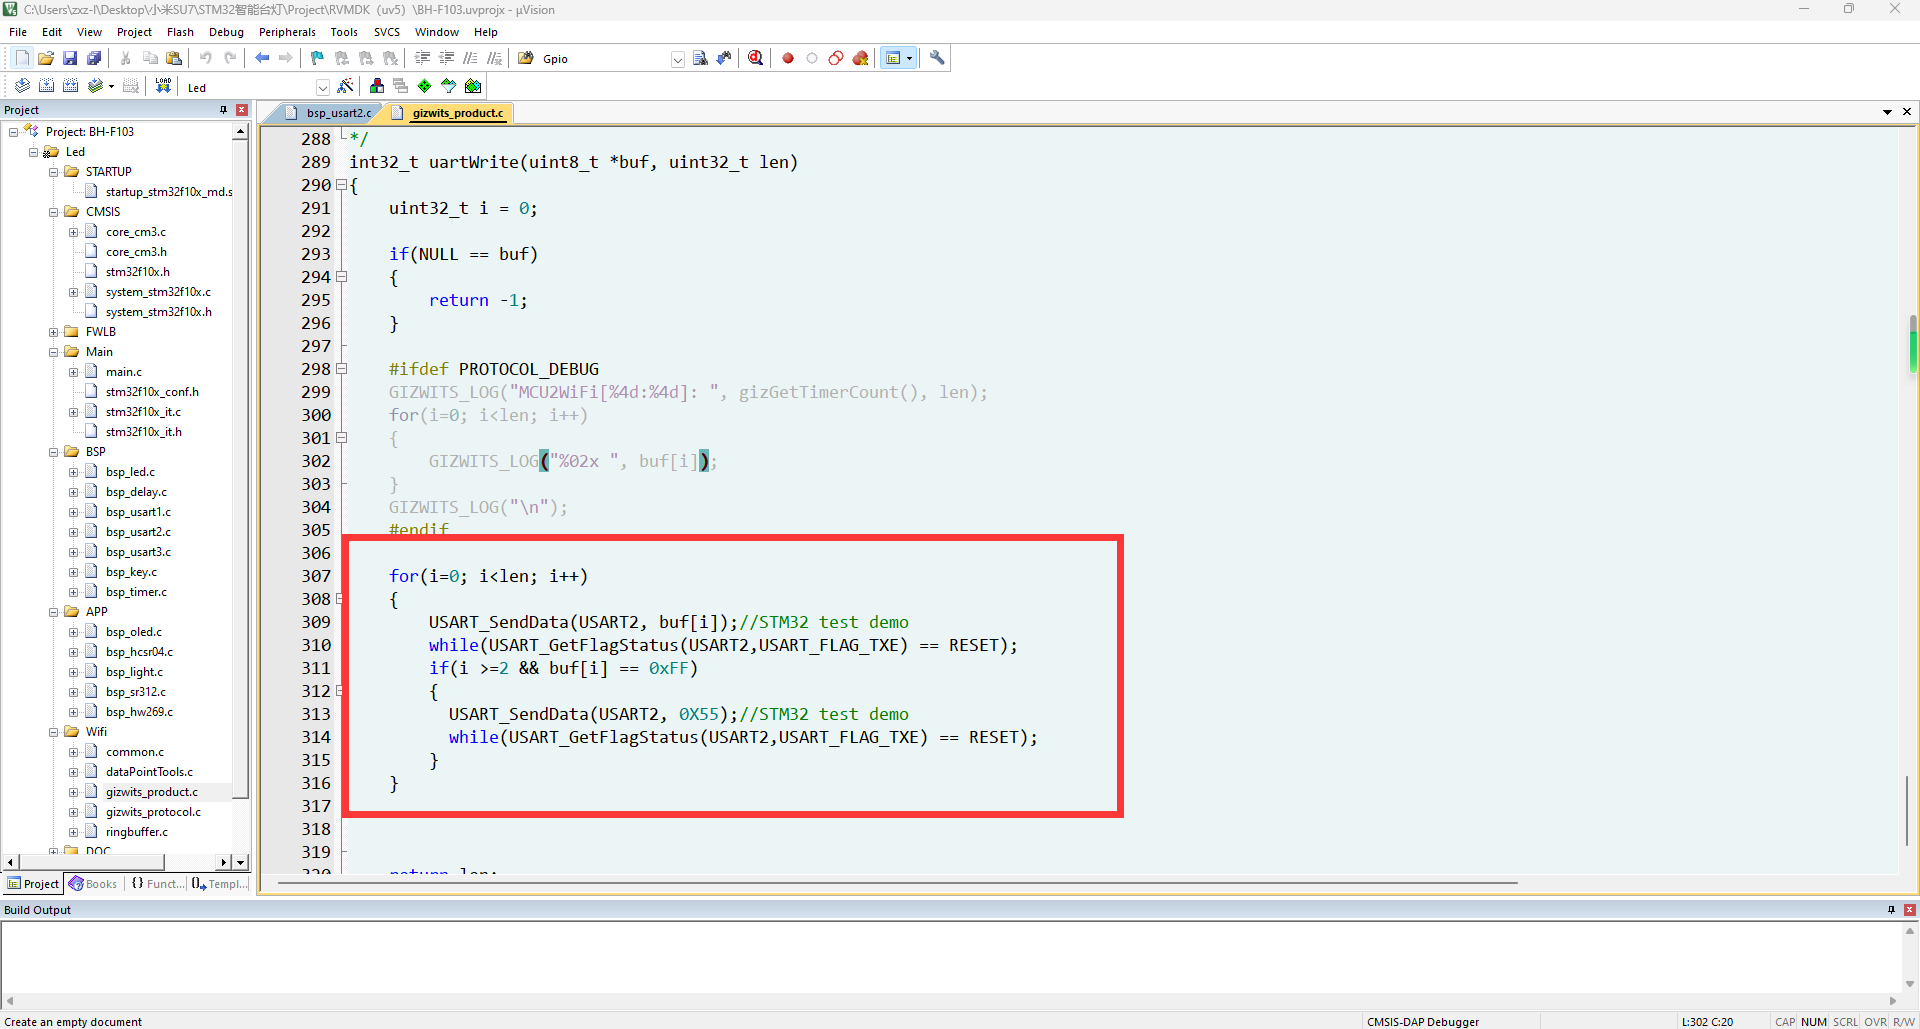Click the Open file folder icon
This screenshot has height=1029, width=1920.
46,59
